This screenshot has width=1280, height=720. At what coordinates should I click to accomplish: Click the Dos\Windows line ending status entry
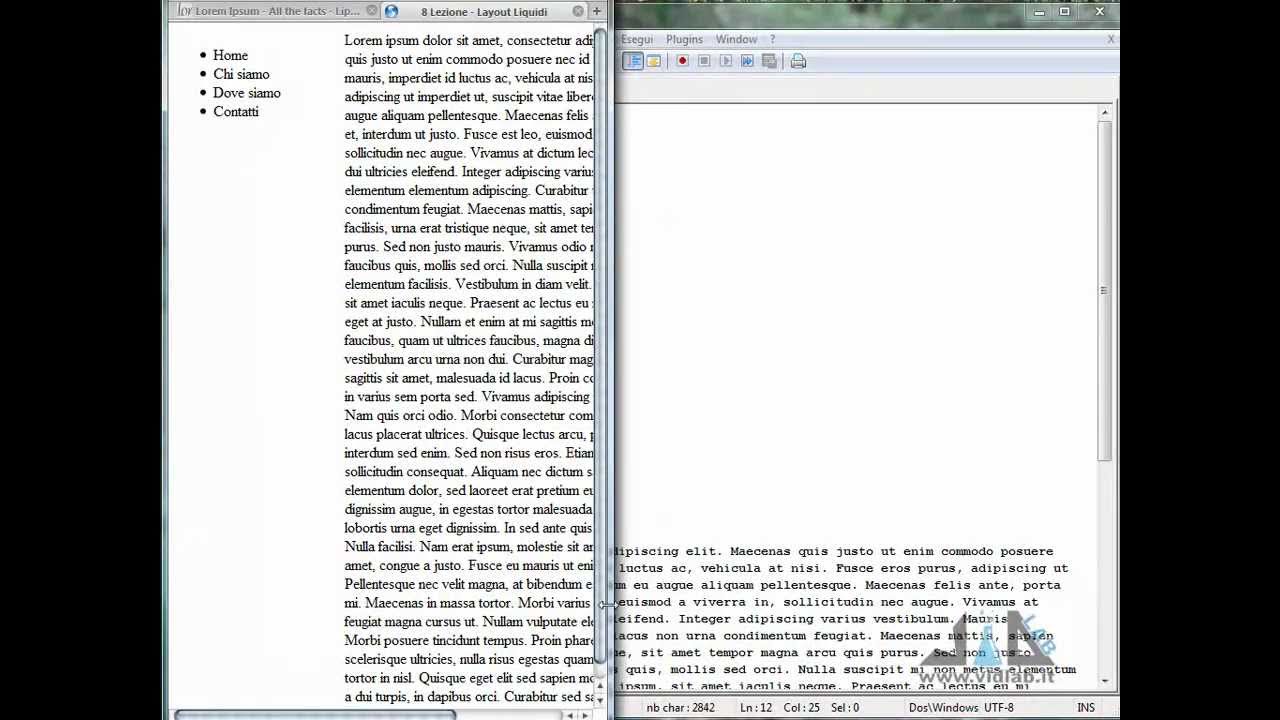(943, 708)
